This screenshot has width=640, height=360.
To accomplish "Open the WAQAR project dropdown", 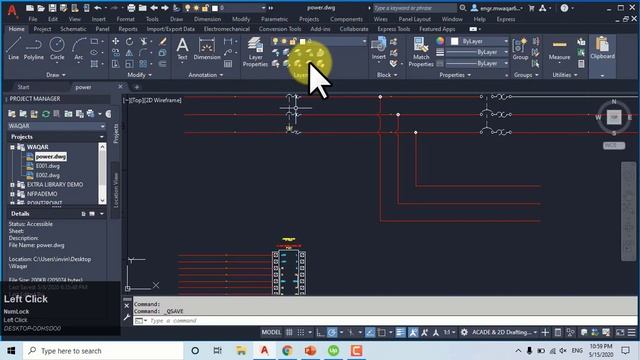I will pos(56,126).
